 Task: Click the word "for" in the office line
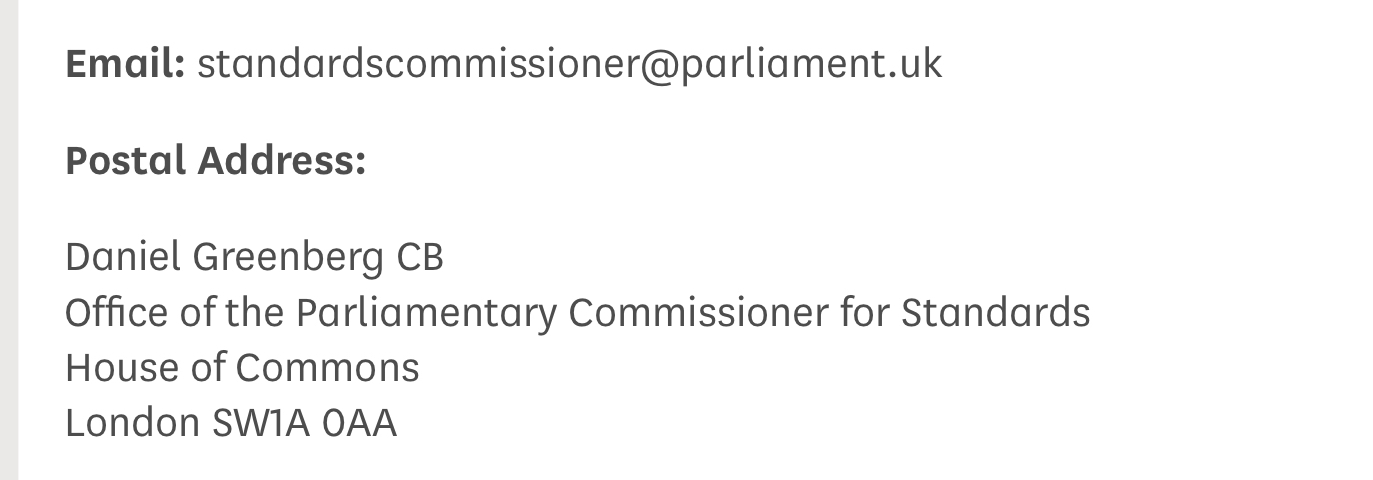865,313
